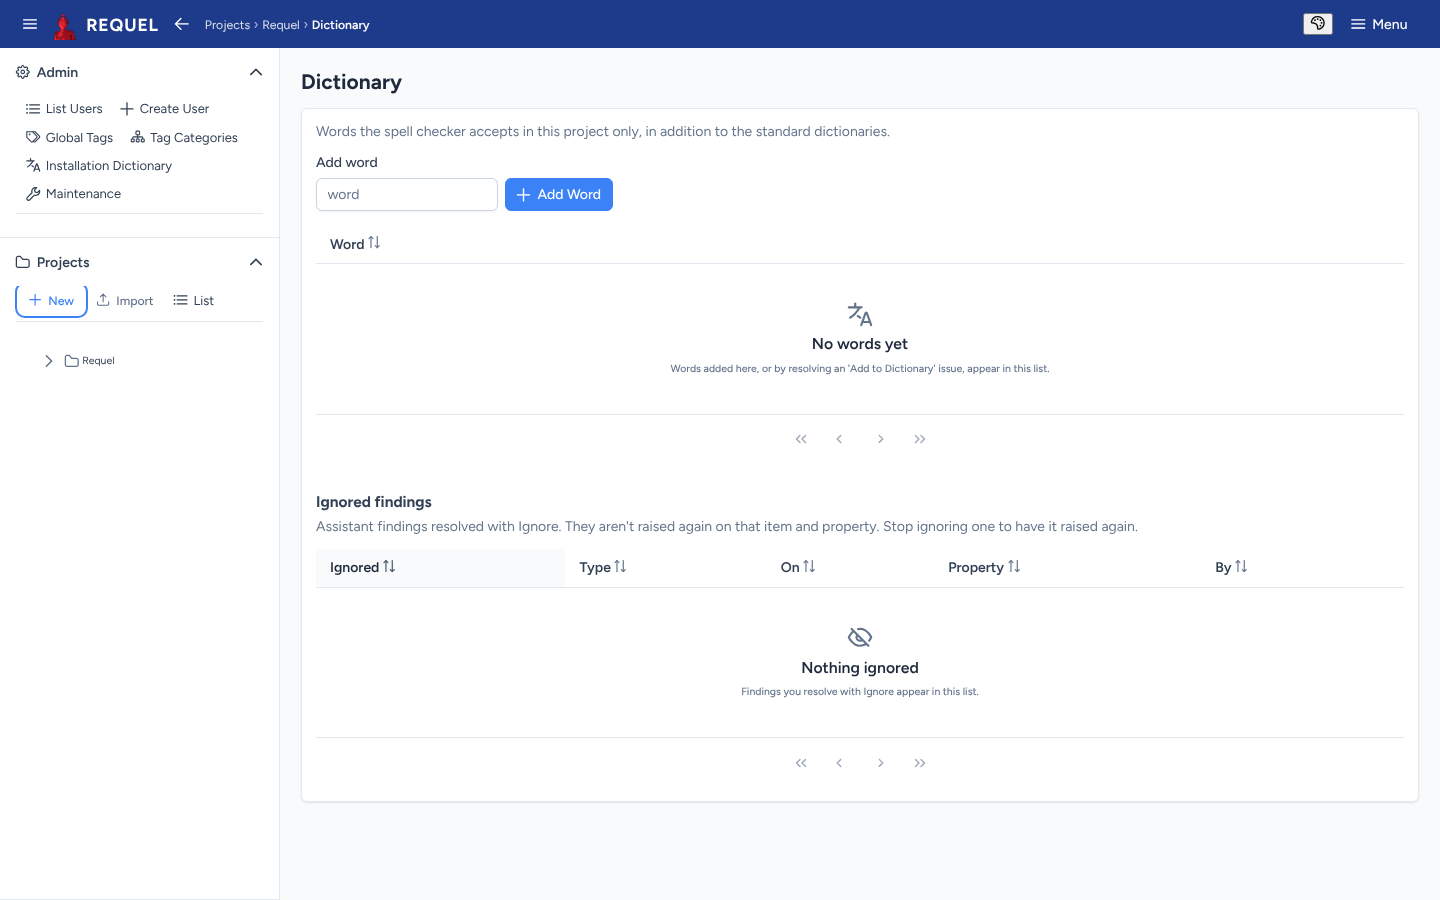
Task: Open the Requel breadcrumb link
Action: click(x=281, y=25)
